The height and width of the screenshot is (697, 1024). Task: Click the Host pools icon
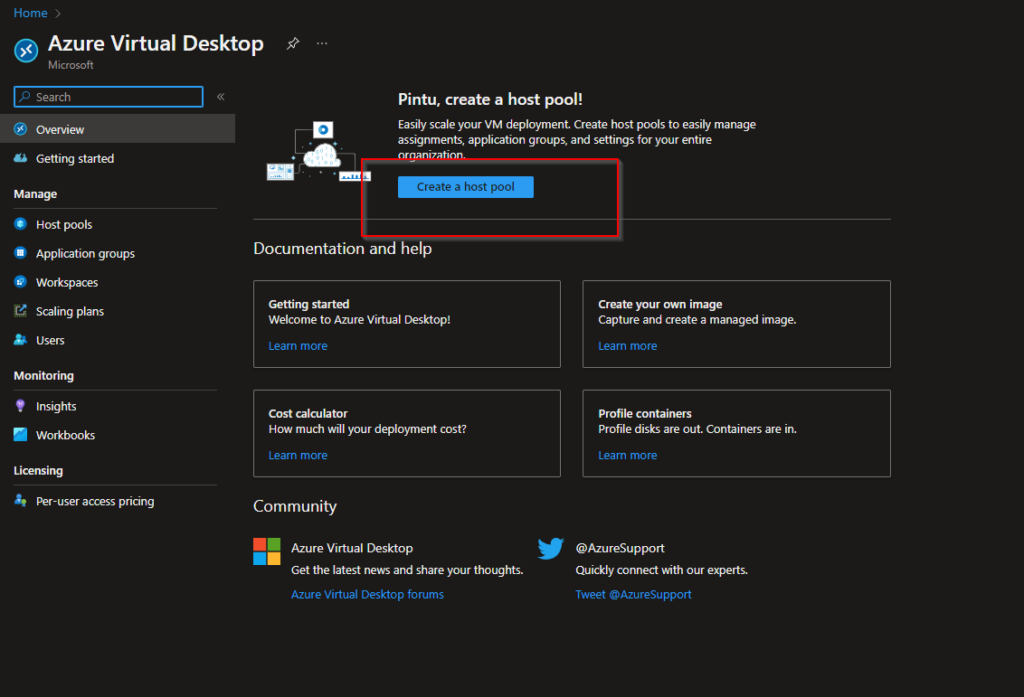[x=20, y=224]
